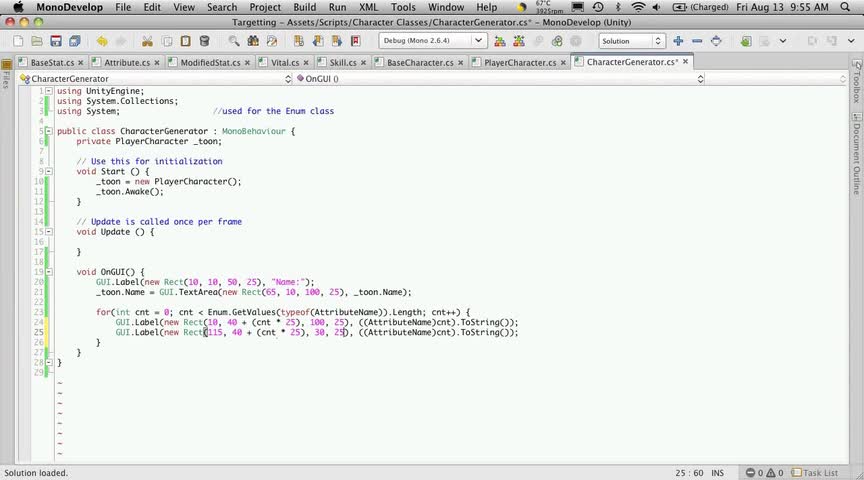Open the far-right toolbar overflow chevron
The image size is (864, 480).
(851, 41)
